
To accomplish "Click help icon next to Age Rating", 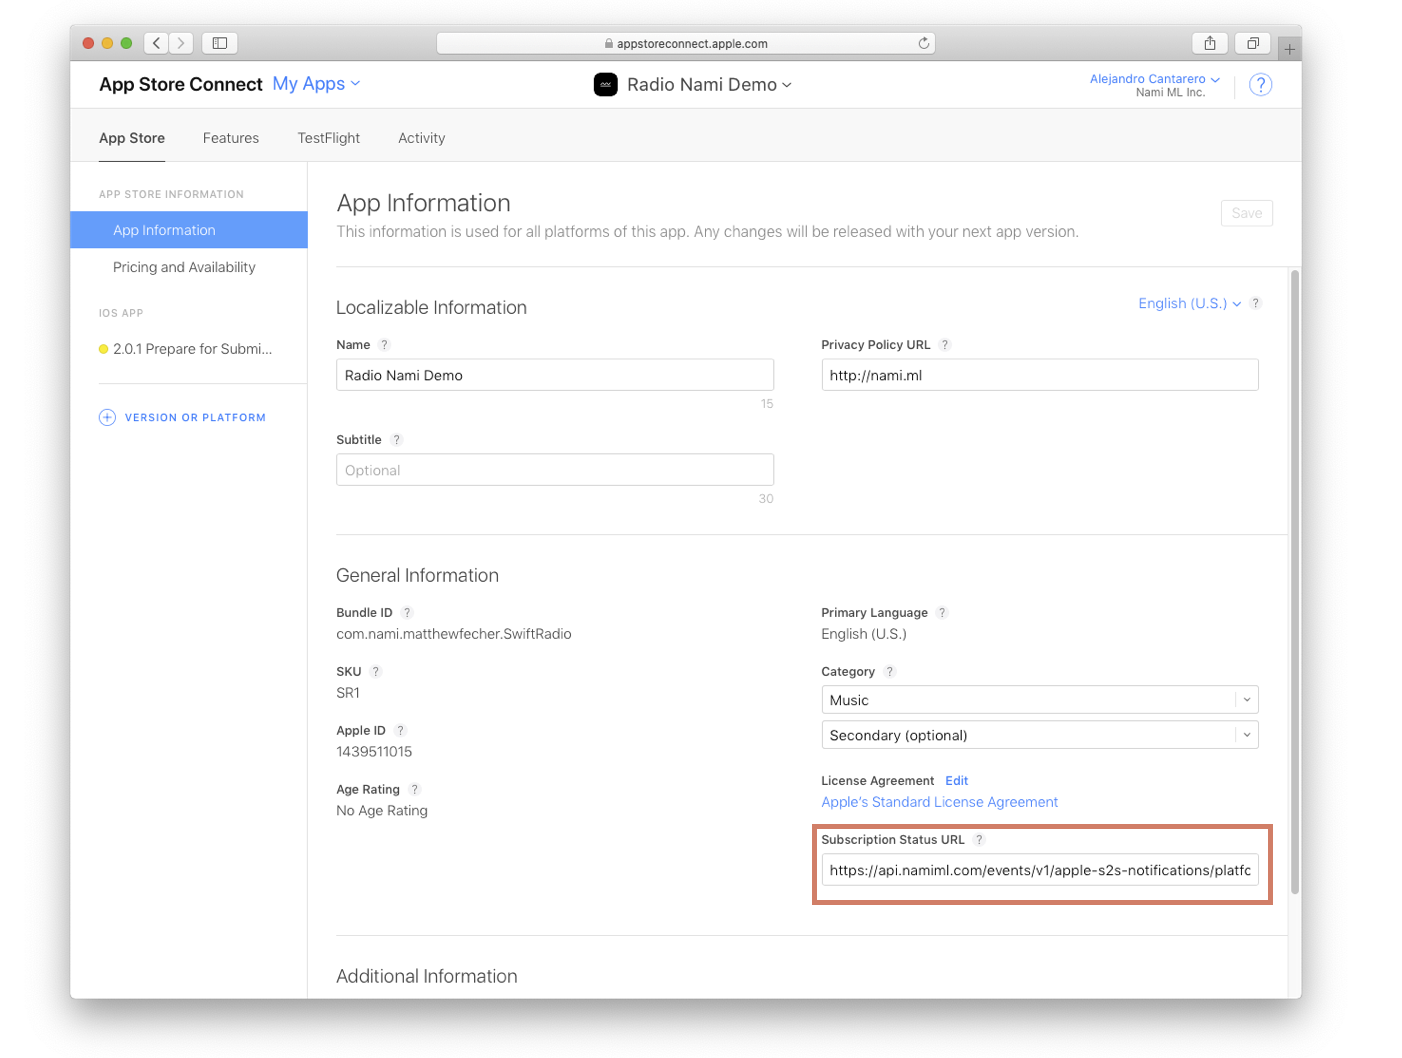I will click(x=415, y=790).
